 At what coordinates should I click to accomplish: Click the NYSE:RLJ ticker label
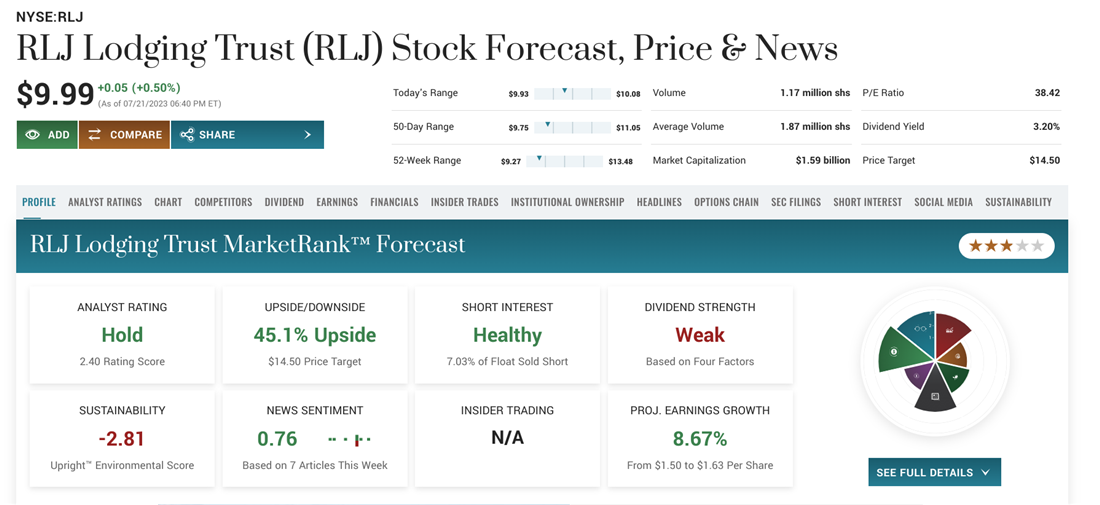click(x=49, y=18)
